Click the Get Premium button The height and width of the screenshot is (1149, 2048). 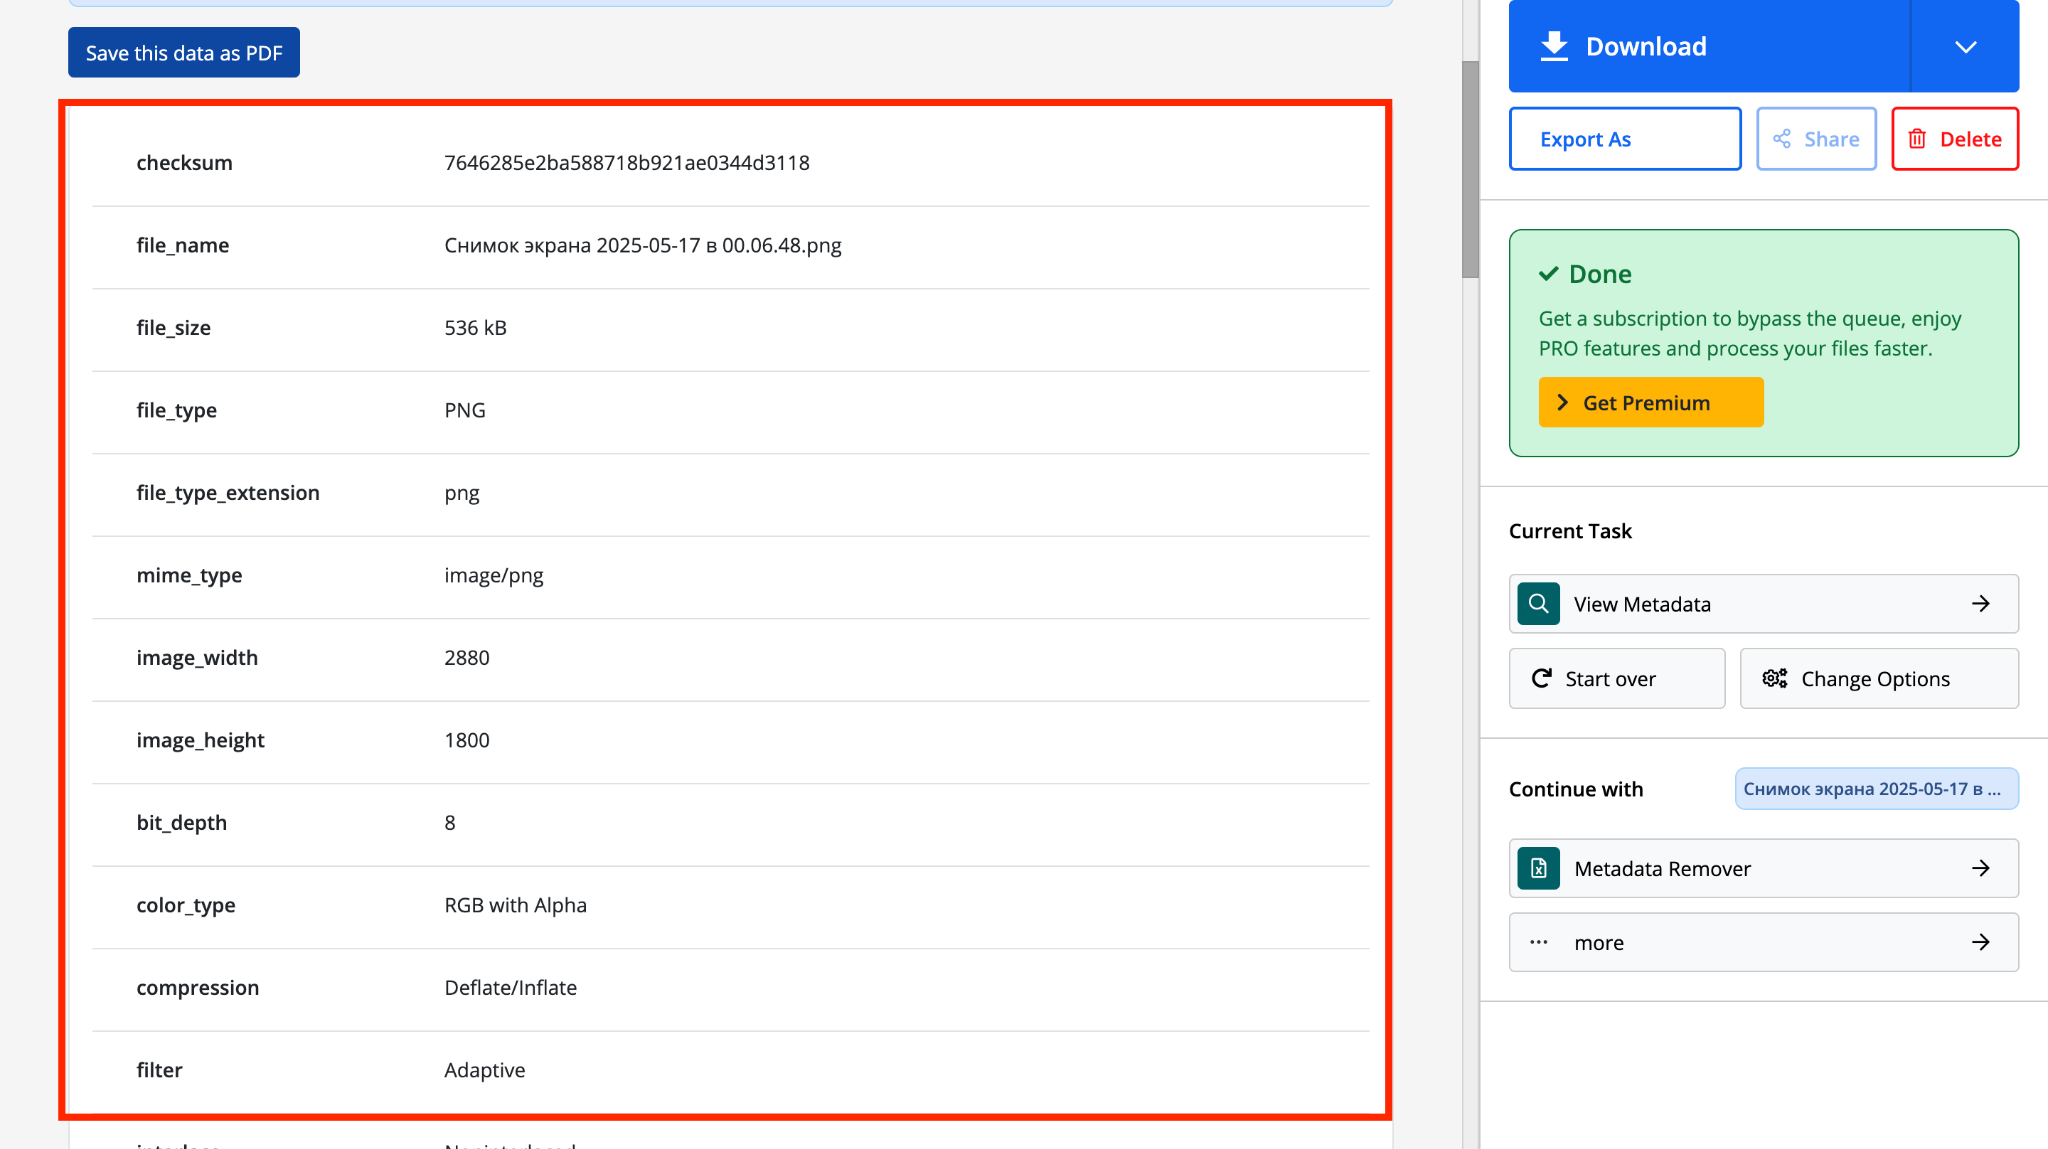[1650, 402]
